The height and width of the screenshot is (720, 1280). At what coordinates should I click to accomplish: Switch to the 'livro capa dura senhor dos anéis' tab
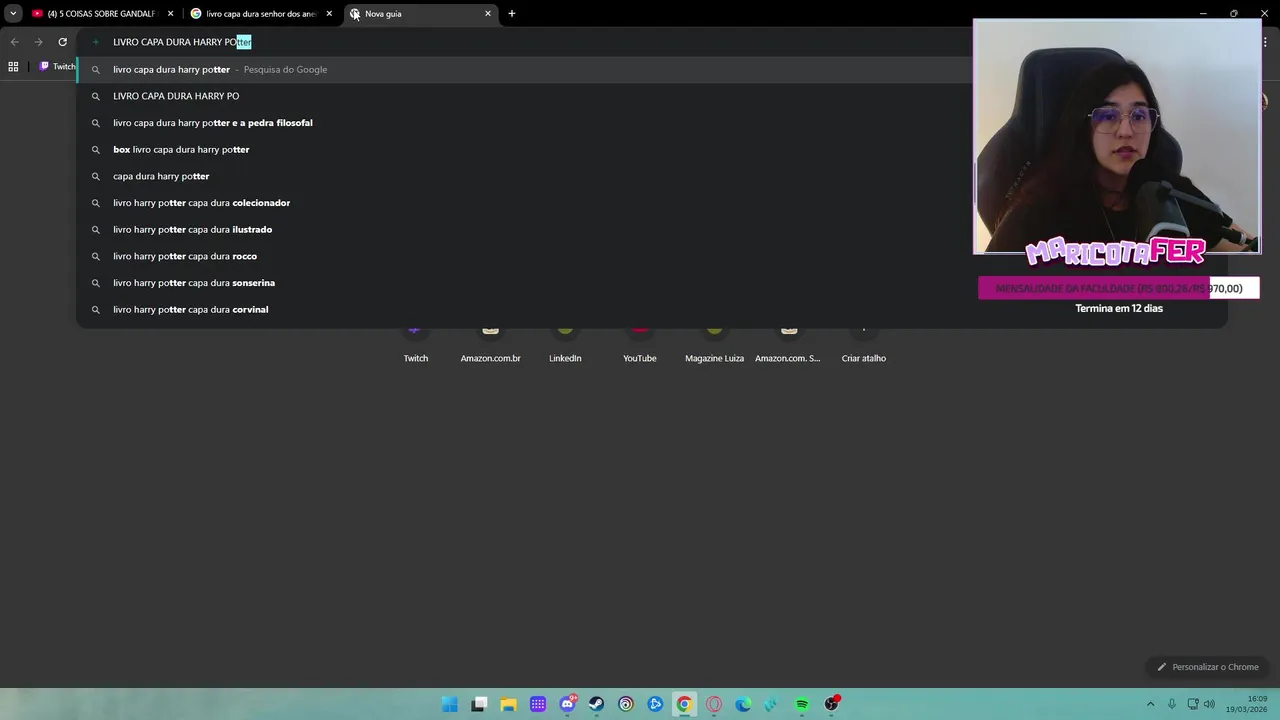tap(260, 14)
